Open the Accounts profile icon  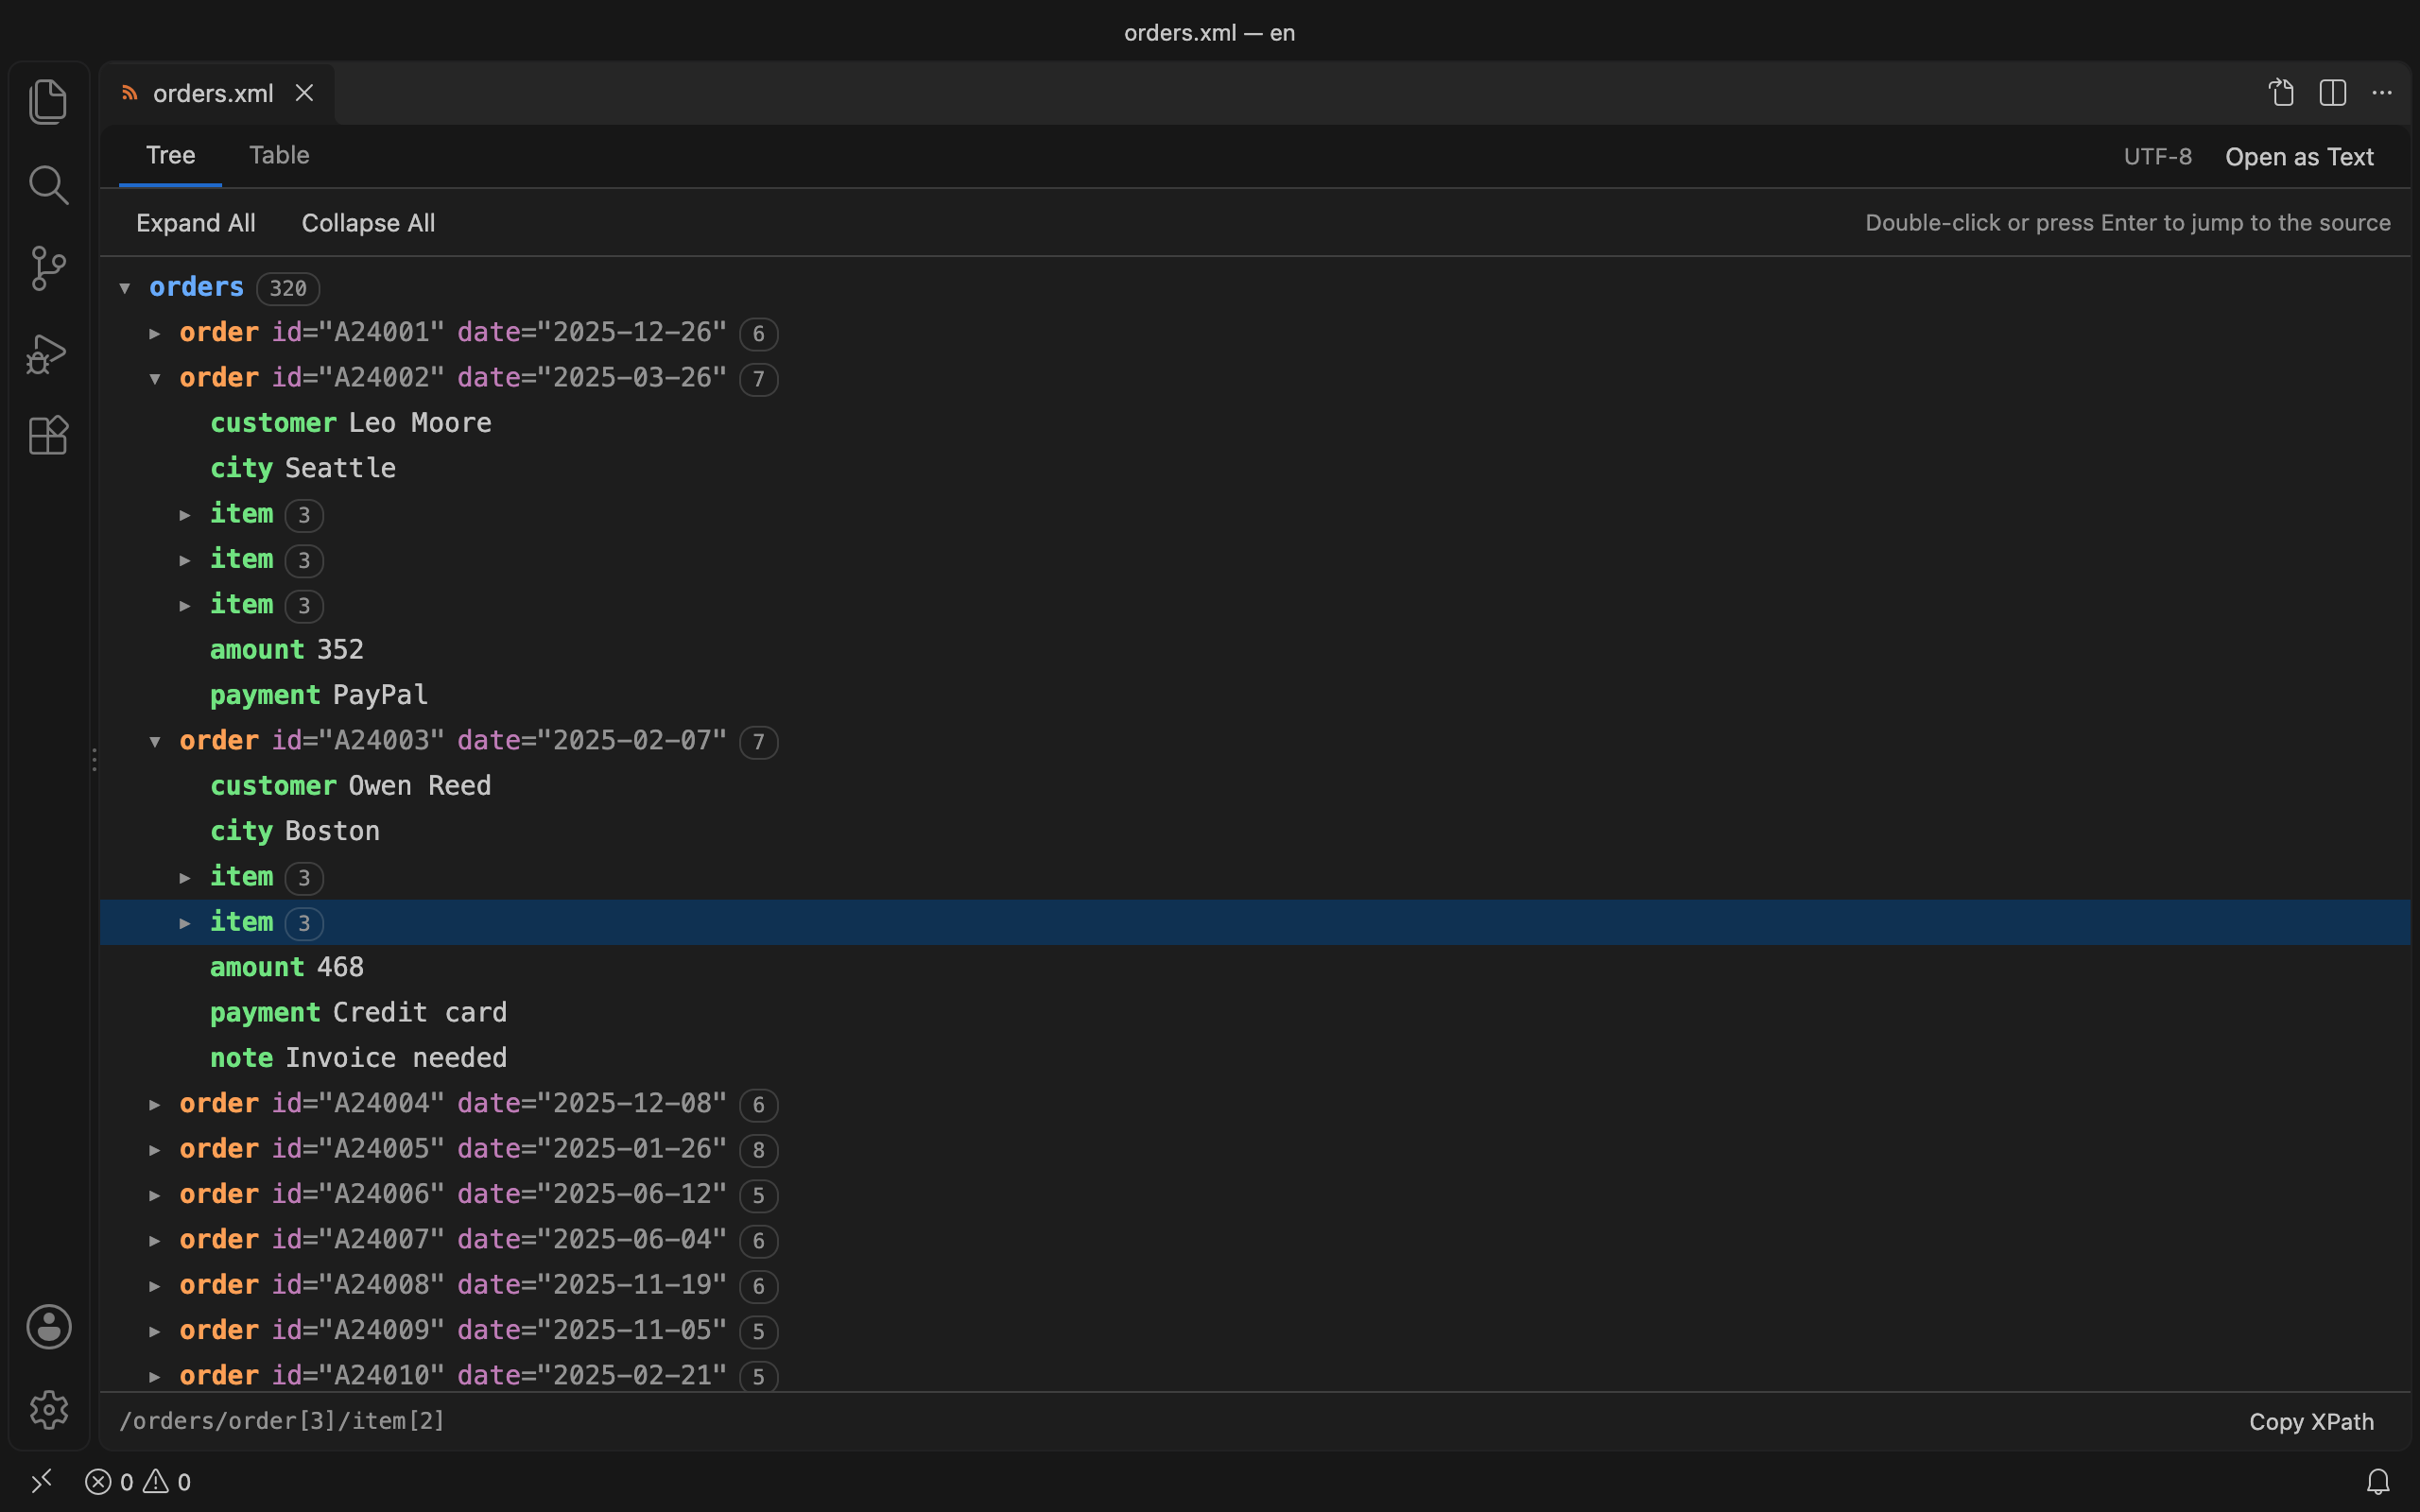pyautogui.click(x=48, y=1327)
